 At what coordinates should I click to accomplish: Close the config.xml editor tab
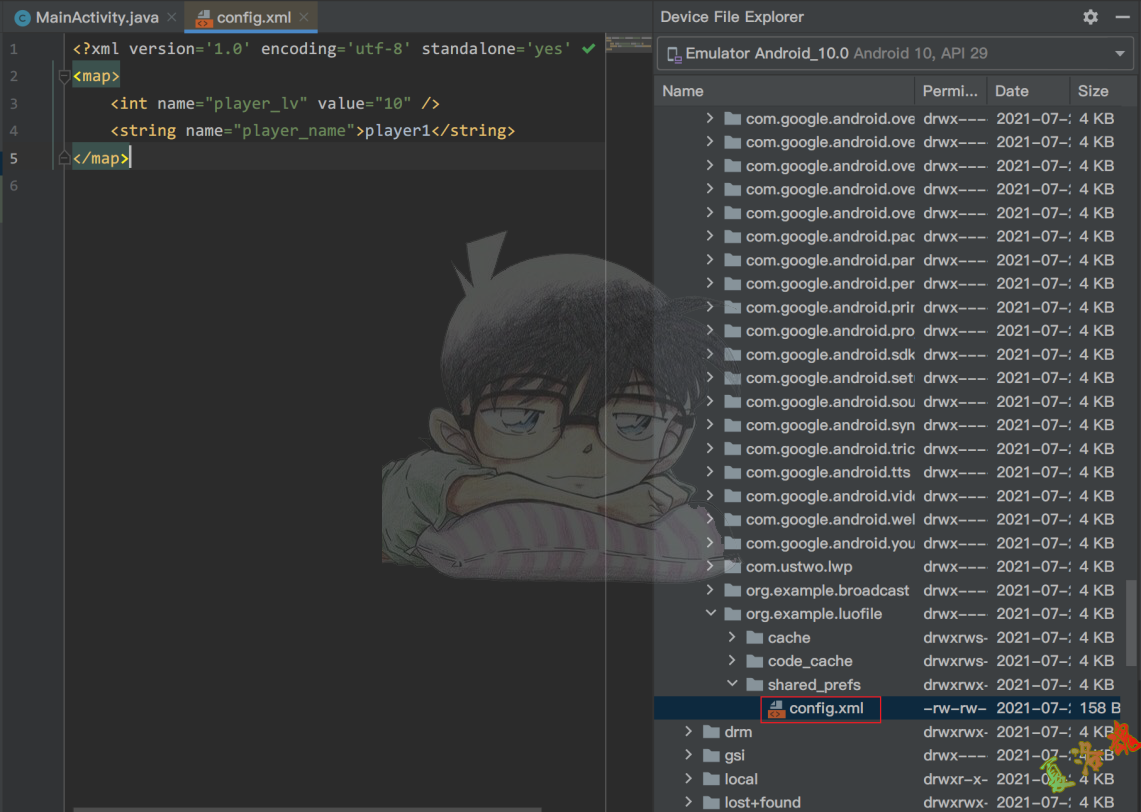click(304, 17)
